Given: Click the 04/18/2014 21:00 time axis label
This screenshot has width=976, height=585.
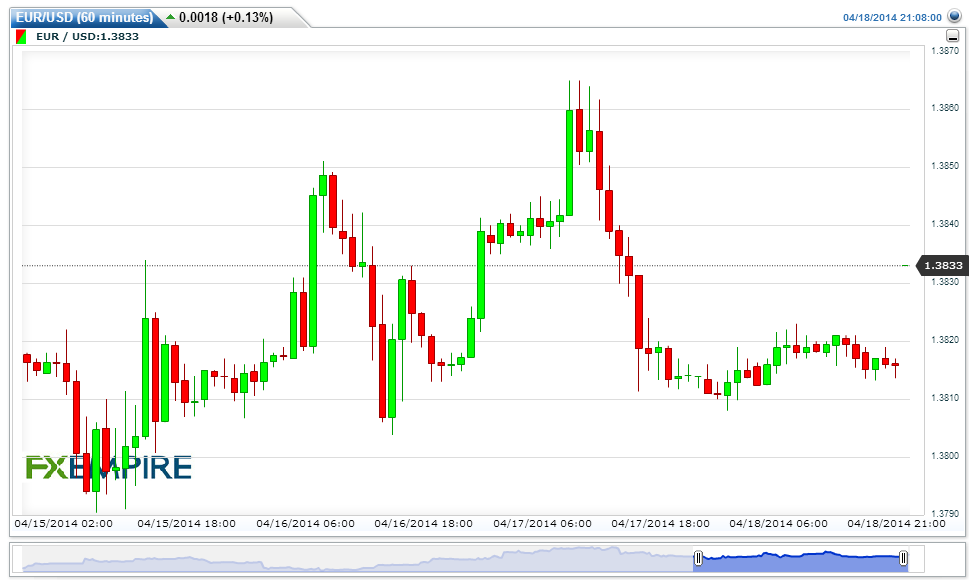Looking at the screenshot, I should click(896, 523).
